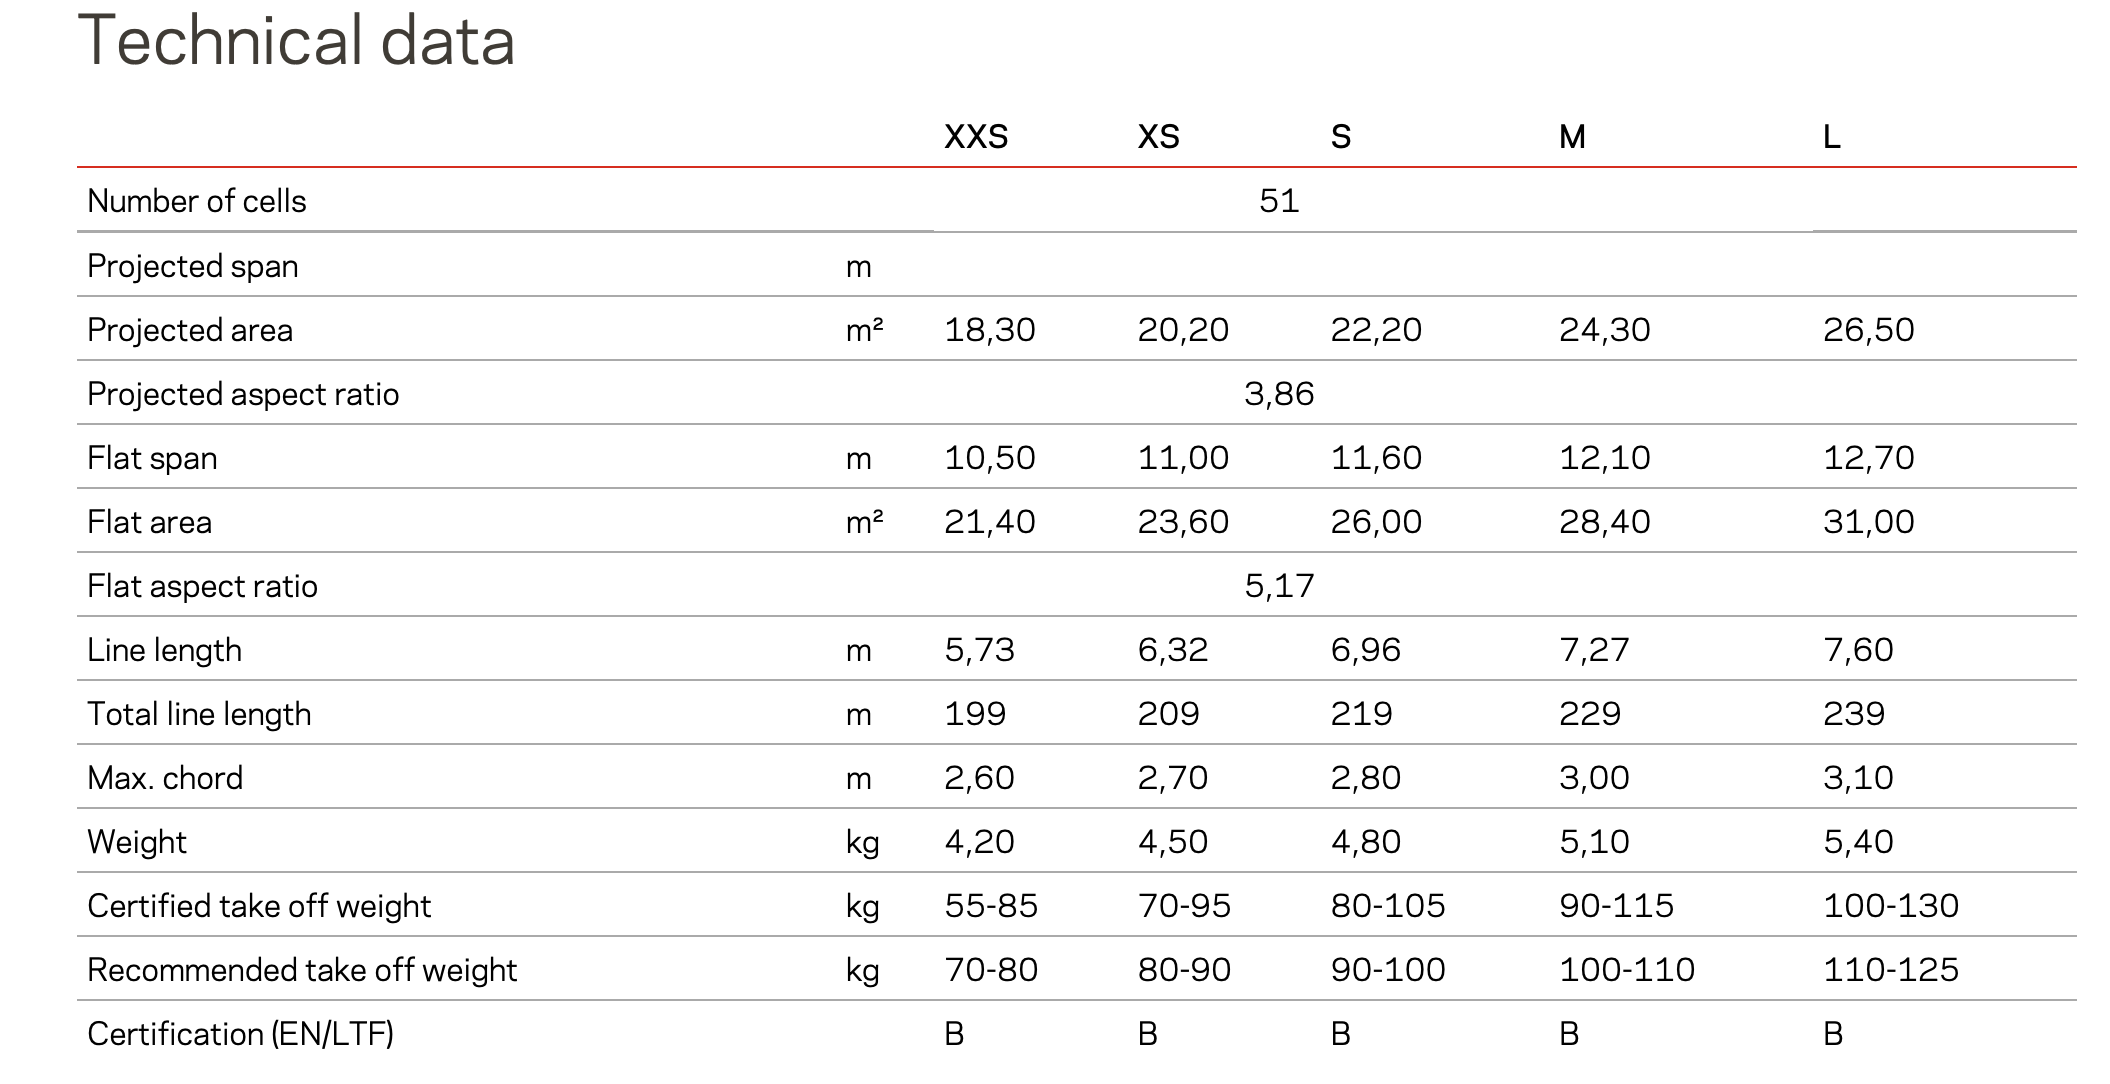Click the M size column header
Screen dimensions: 2110x1084
pyautogui.click(x=1571, y=137)
